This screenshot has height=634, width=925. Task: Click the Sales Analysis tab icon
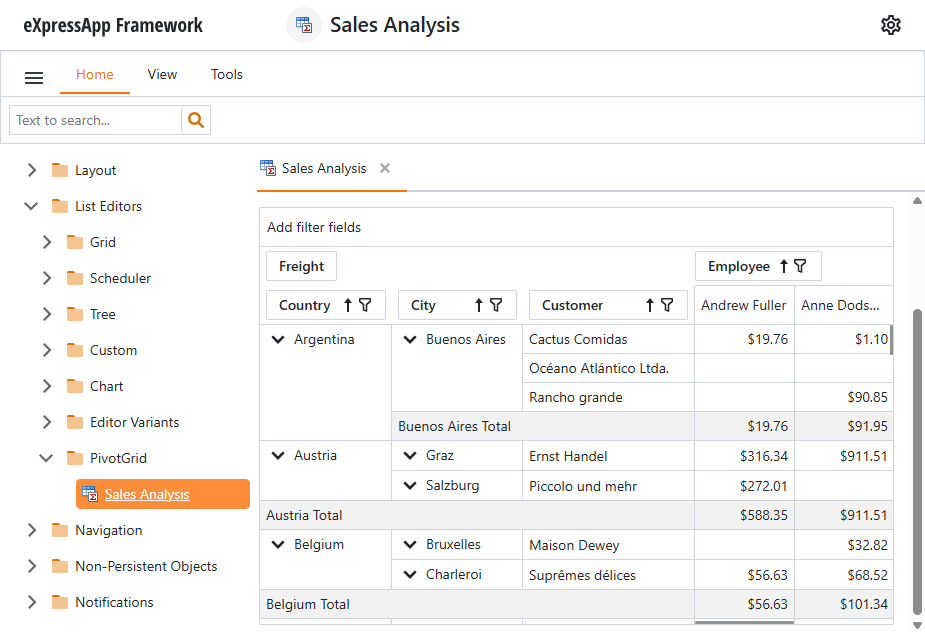[268, 168]
